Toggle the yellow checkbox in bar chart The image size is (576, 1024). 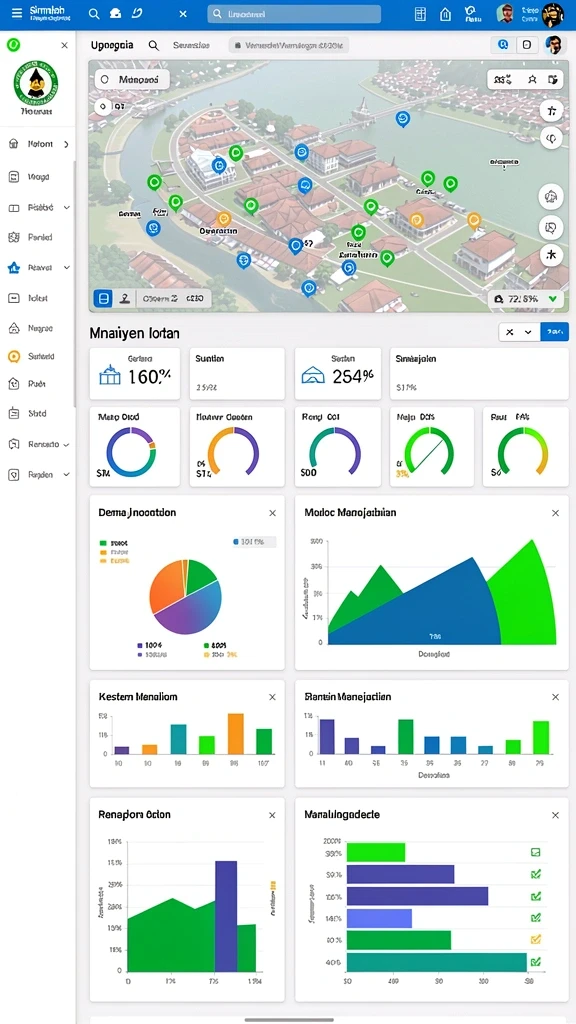click(x=536, y=940)
